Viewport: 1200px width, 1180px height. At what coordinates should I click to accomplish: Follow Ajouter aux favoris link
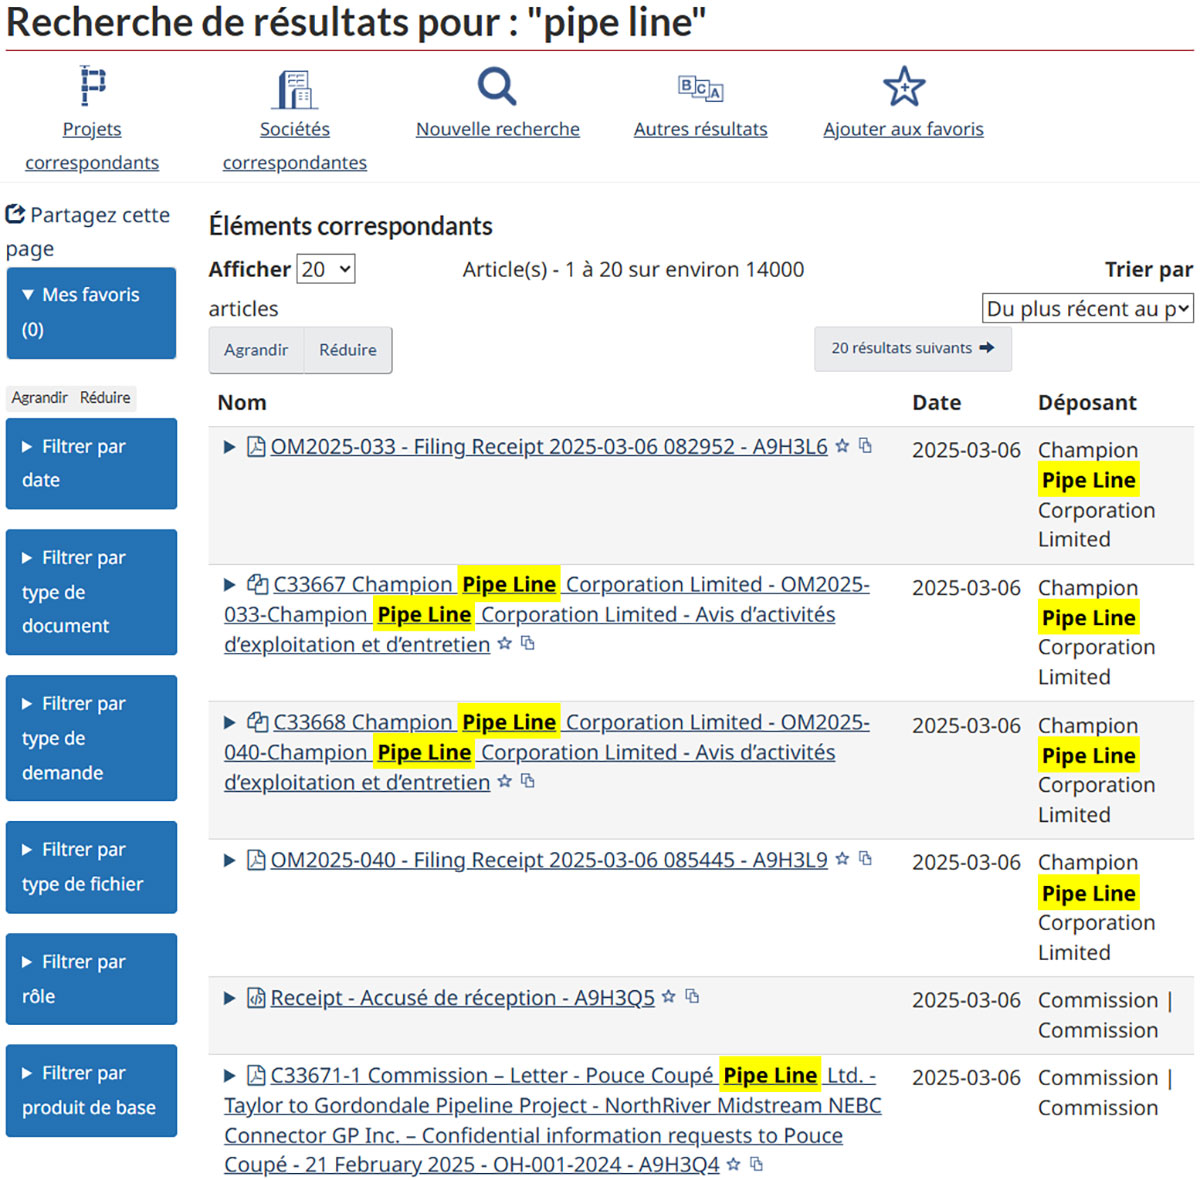tap(904, 129)
